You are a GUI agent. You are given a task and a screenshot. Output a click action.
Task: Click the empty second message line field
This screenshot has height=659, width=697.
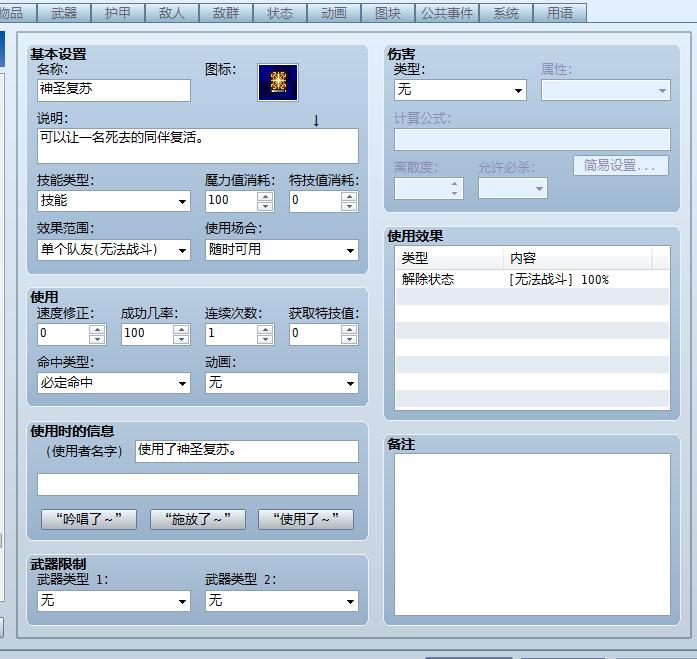click(x=198, y=484)
